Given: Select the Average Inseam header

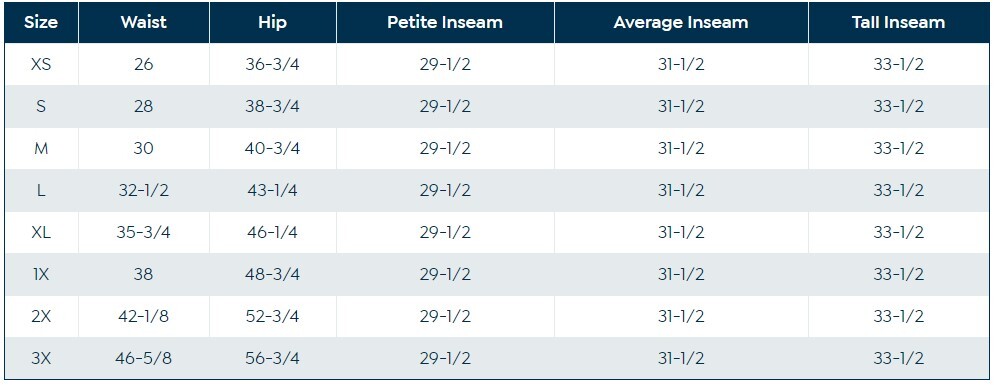Looking at the screenshot, I should pyautogui.click(x=681, y=22).
